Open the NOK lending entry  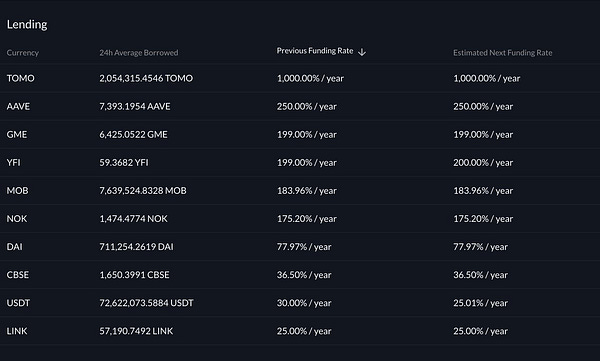(300, 219)
